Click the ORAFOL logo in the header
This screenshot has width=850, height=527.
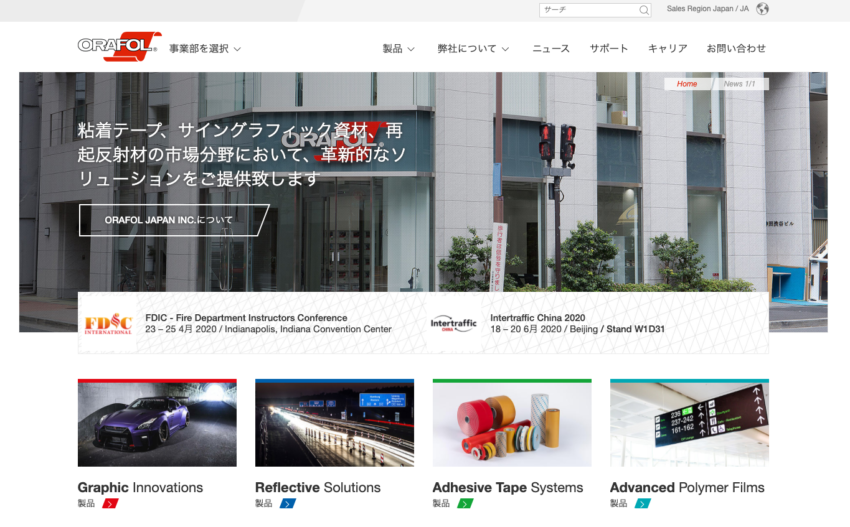point(119,46)
